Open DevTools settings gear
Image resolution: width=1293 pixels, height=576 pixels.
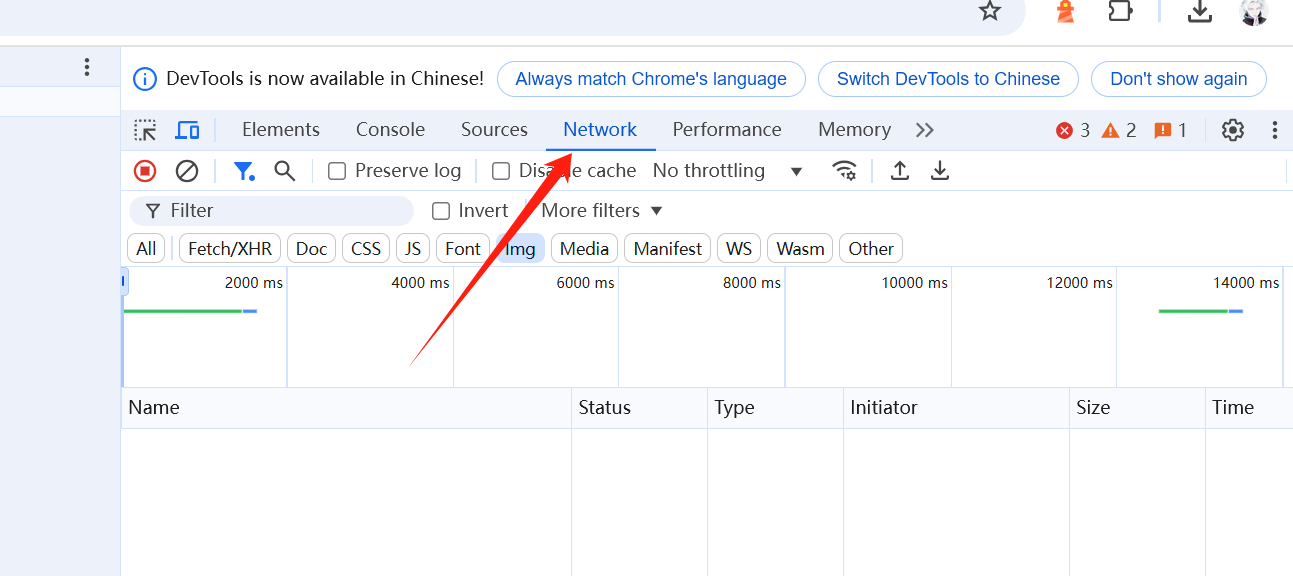pos(1233,130)
